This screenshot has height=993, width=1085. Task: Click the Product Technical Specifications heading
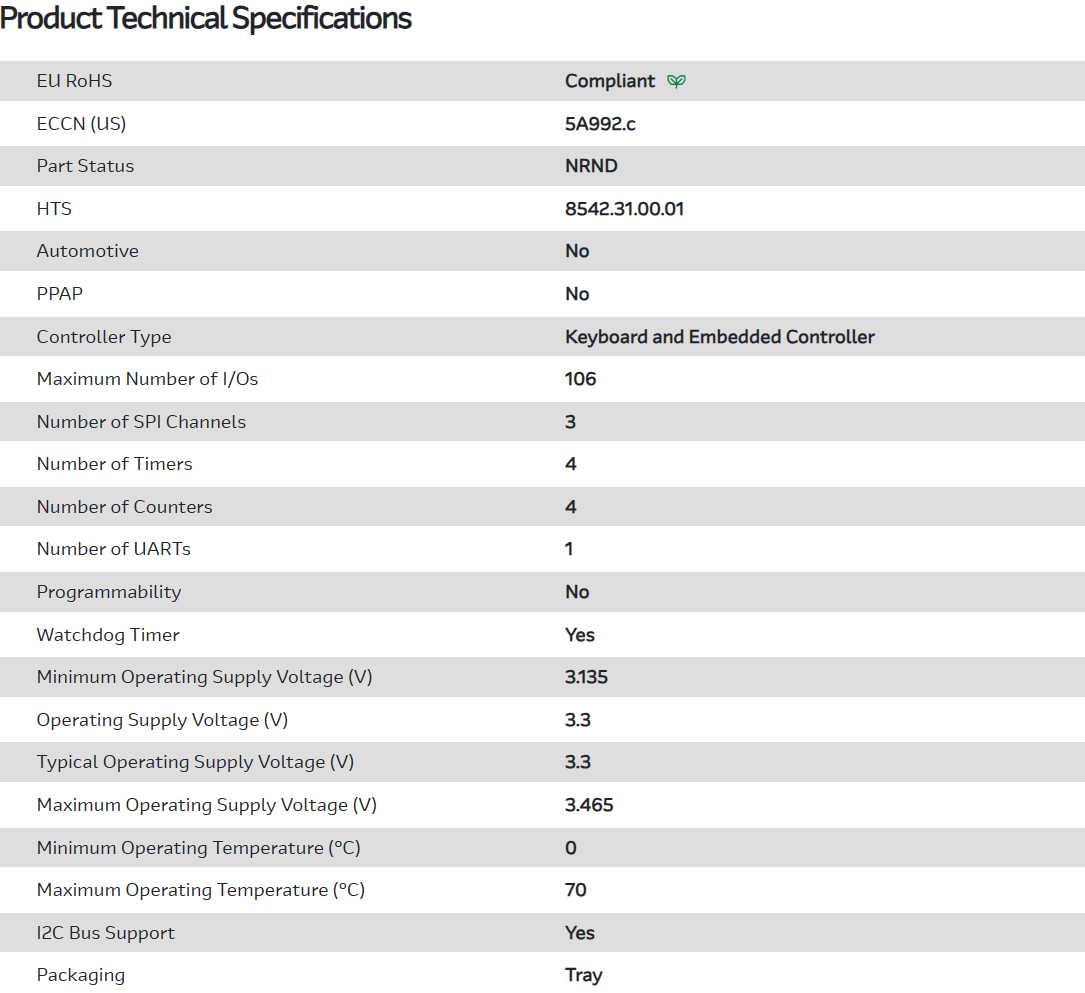coord(206,18)
